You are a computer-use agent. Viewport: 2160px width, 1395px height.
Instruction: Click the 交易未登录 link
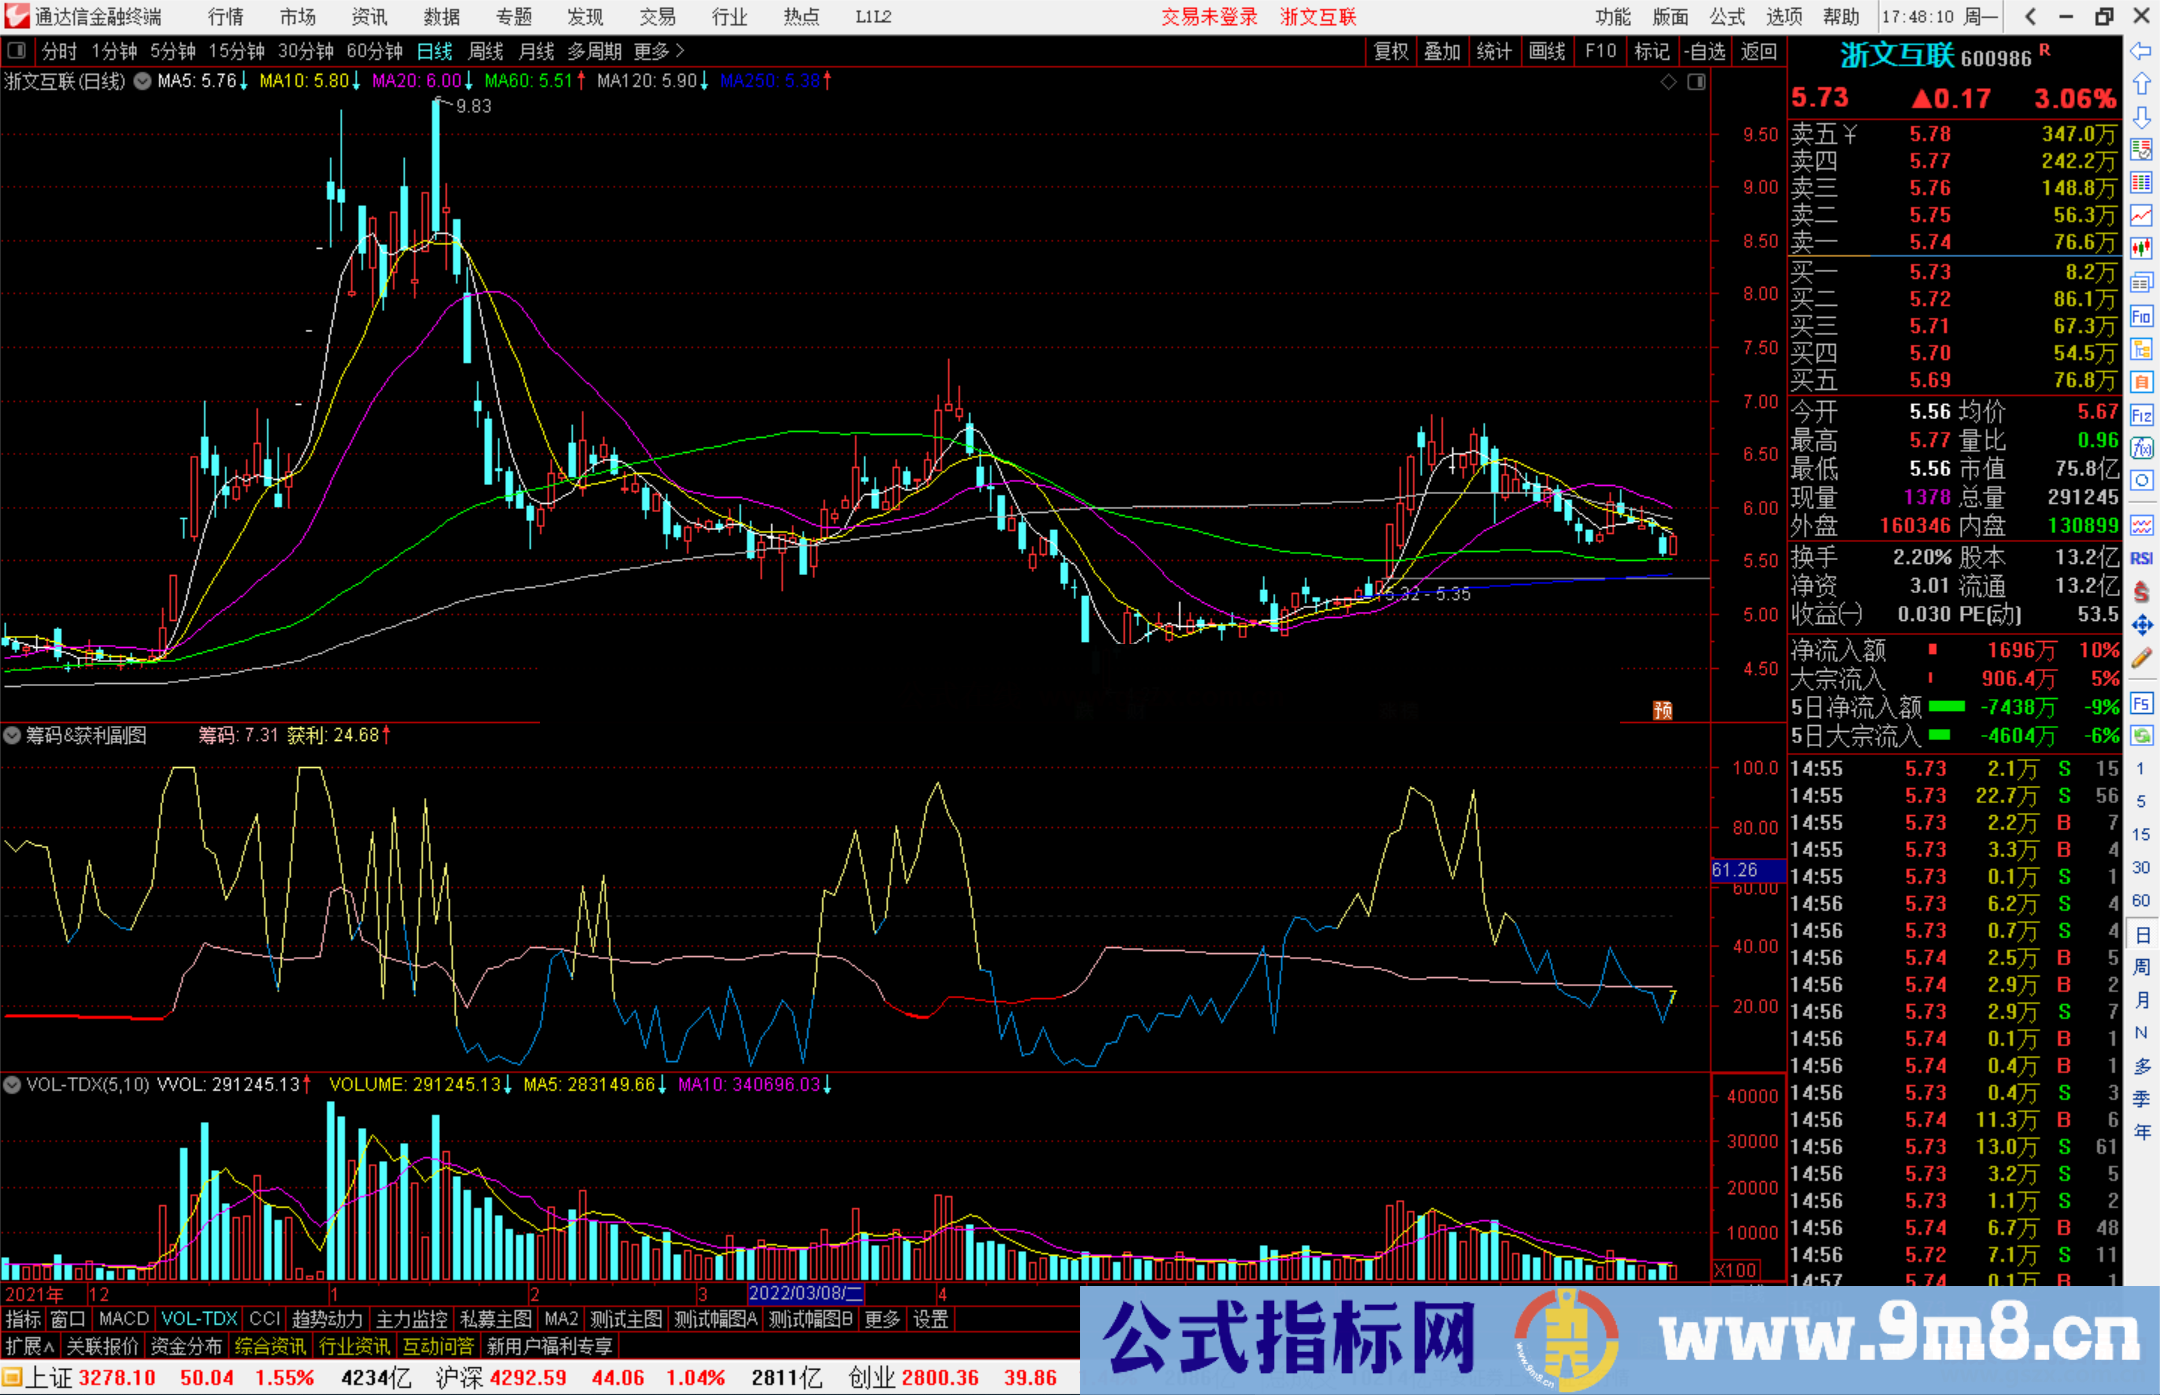coord(1208,16)
